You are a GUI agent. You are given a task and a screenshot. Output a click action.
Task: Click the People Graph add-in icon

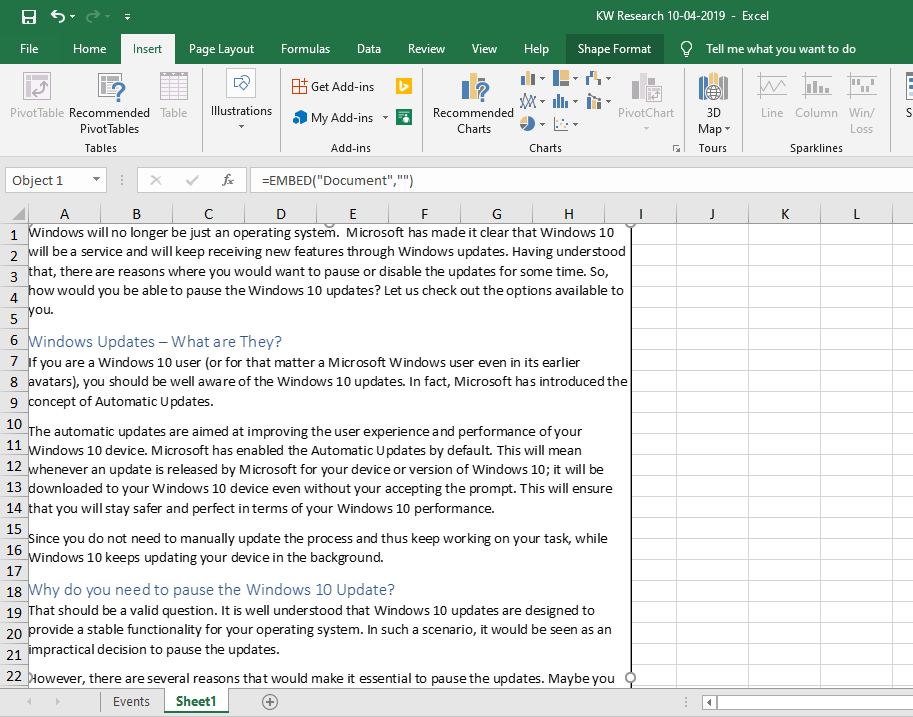click(404, 117)
